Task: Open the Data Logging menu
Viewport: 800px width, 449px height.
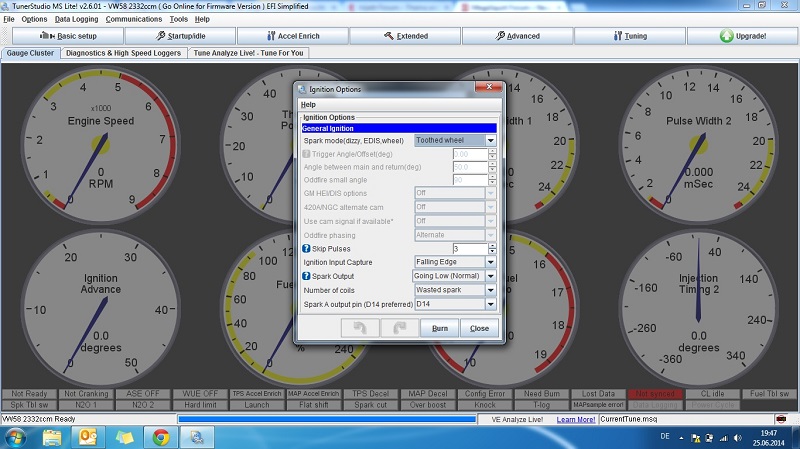Action: [x=76, y=19]
